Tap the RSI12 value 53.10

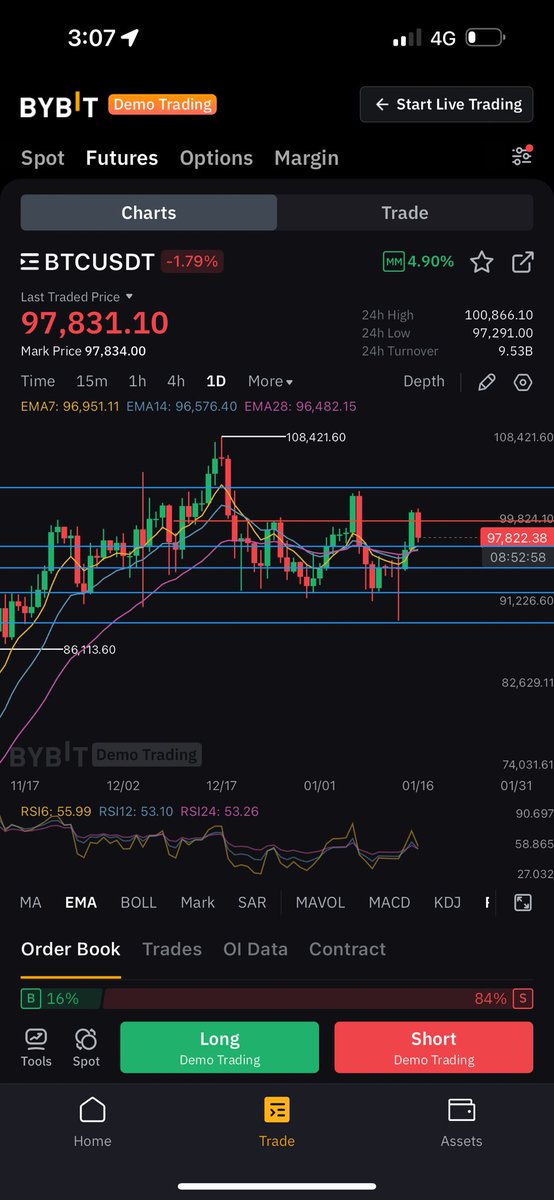point(136,811)
